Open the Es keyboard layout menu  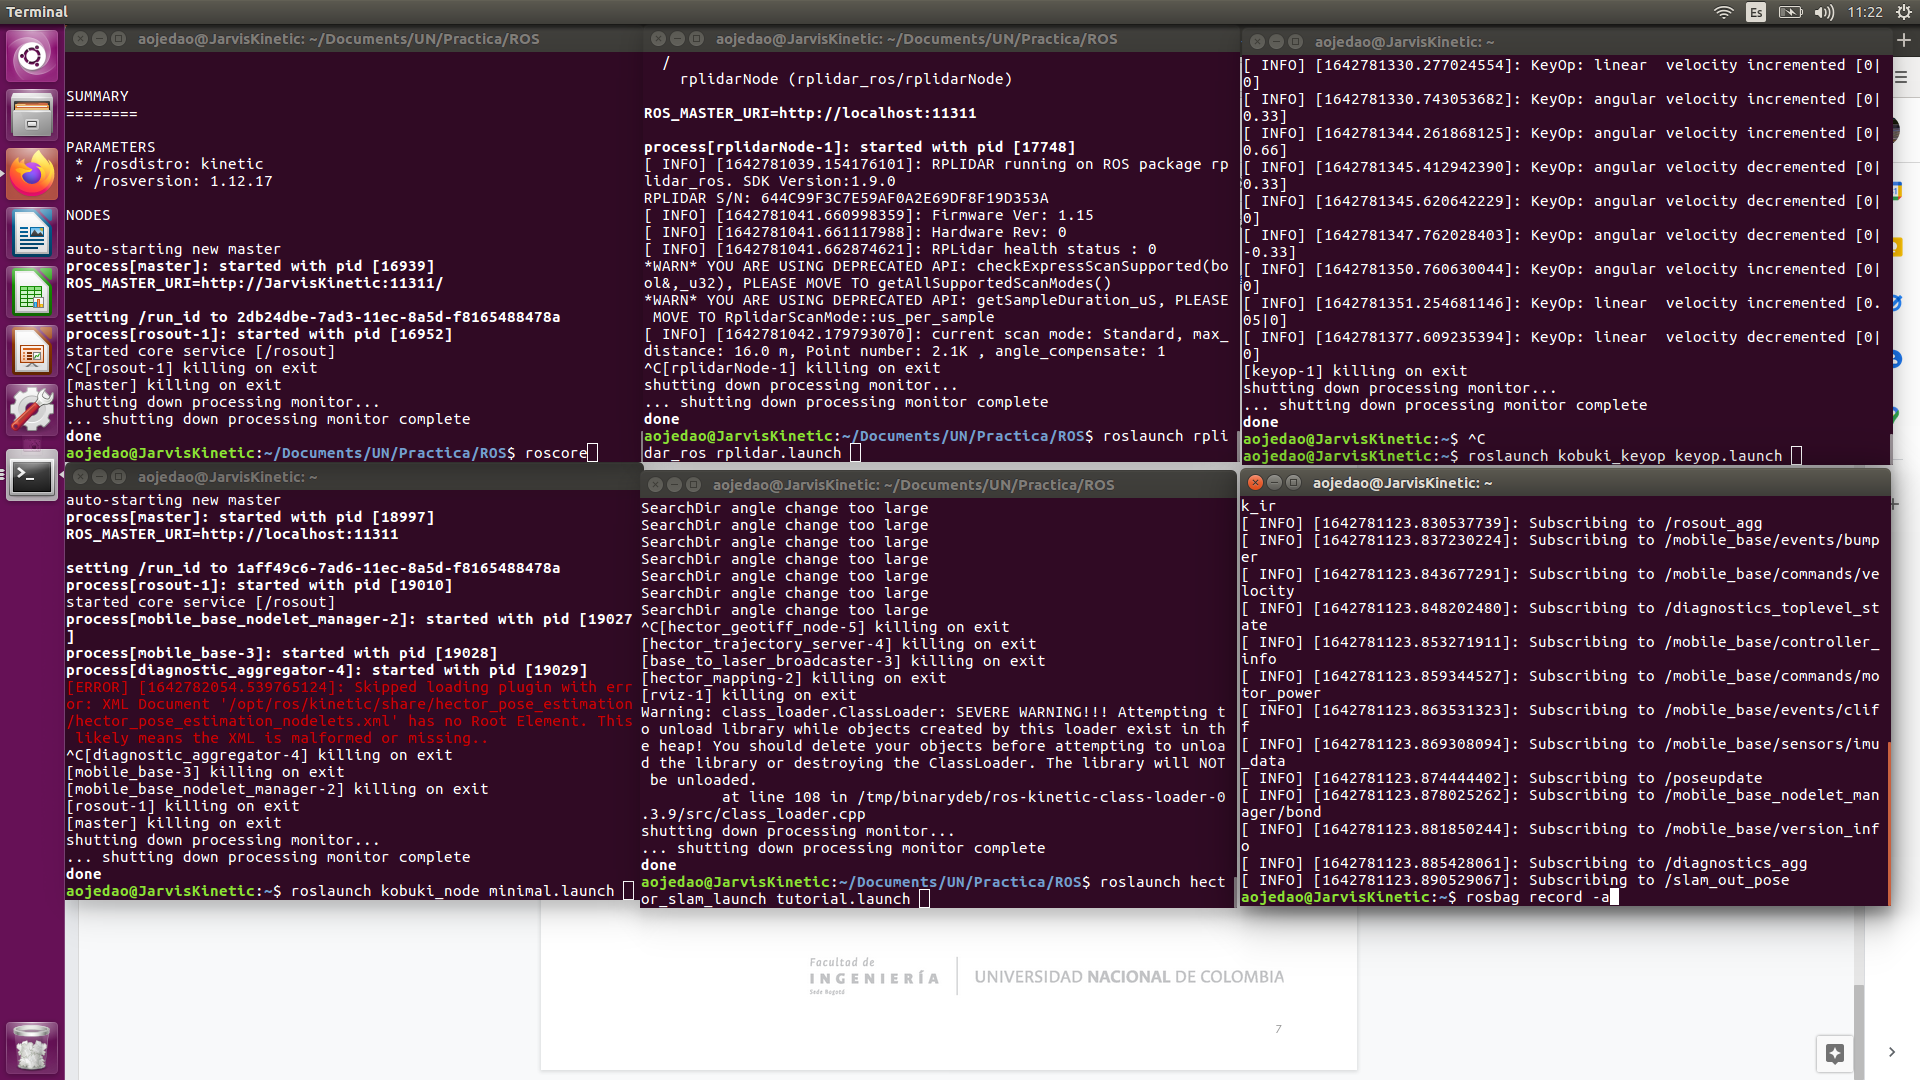(1755, 12)
